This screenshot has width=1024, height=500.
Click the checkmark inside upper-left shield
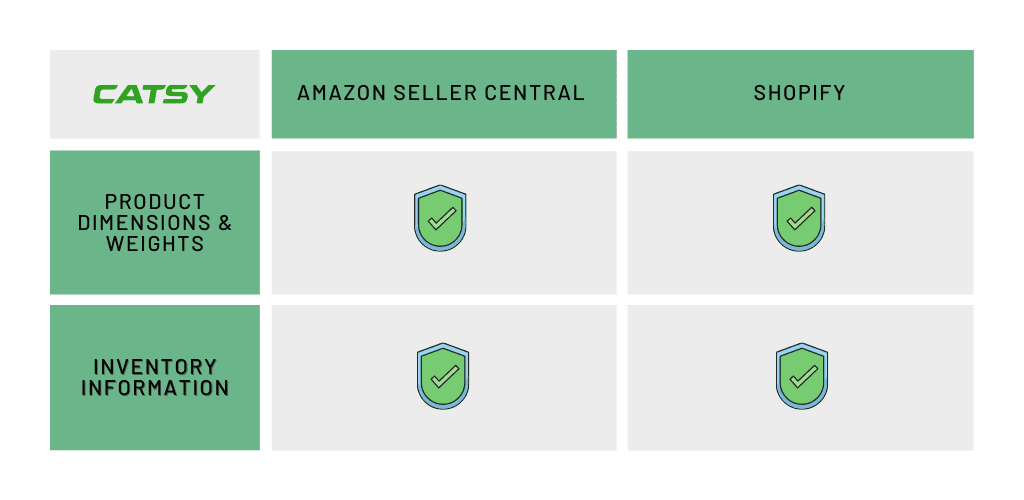tap(441, 219)
